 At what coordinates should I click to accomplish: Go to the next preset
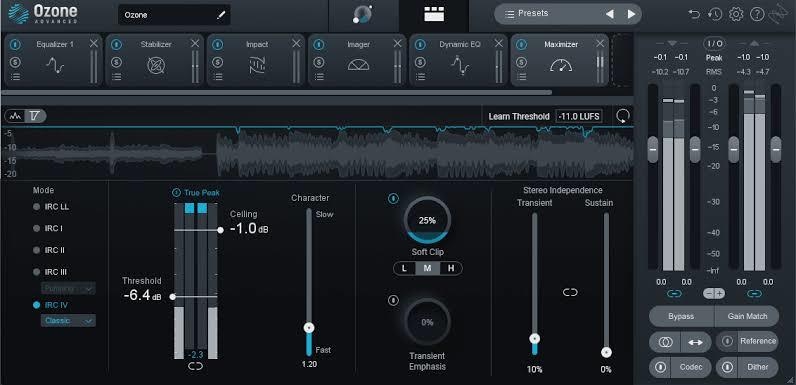631,14
